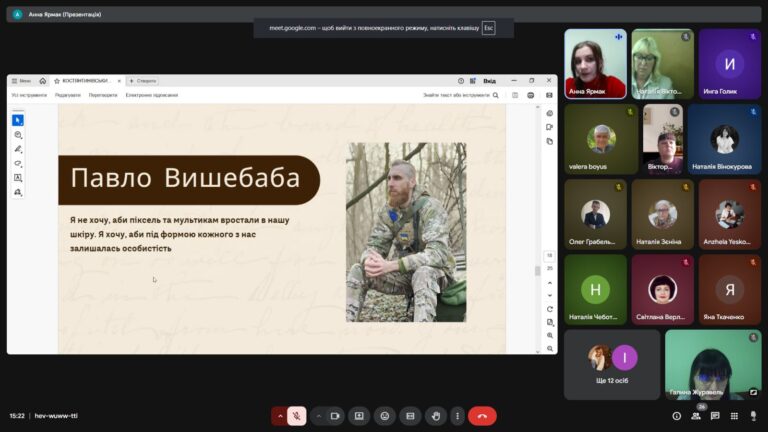The image size is (768, 432).
Task: Open the page display options icon
Action: click(550, 322)
